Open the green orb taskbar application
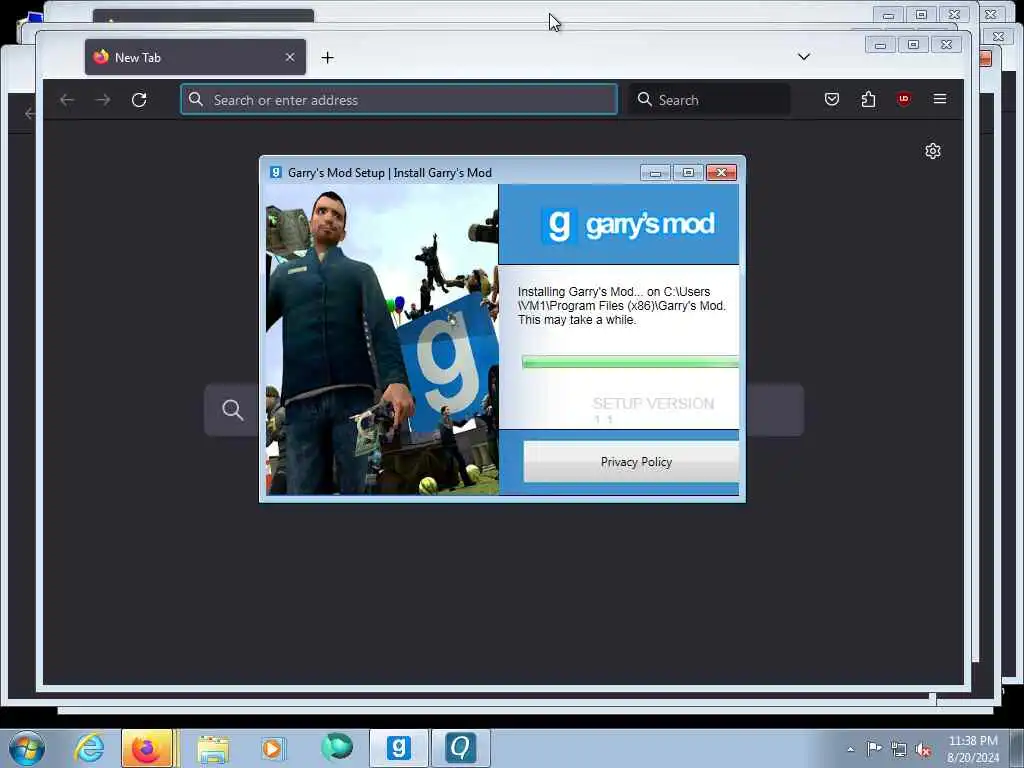The height and width of the screenshot is (768, 1024). coord(337,746)
